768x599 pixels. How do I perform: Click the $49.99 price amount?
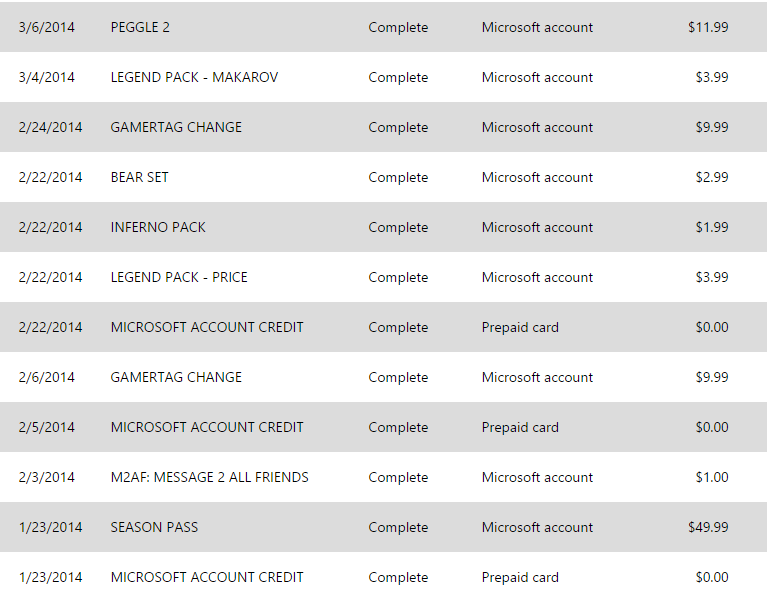(x=708, y=527)
